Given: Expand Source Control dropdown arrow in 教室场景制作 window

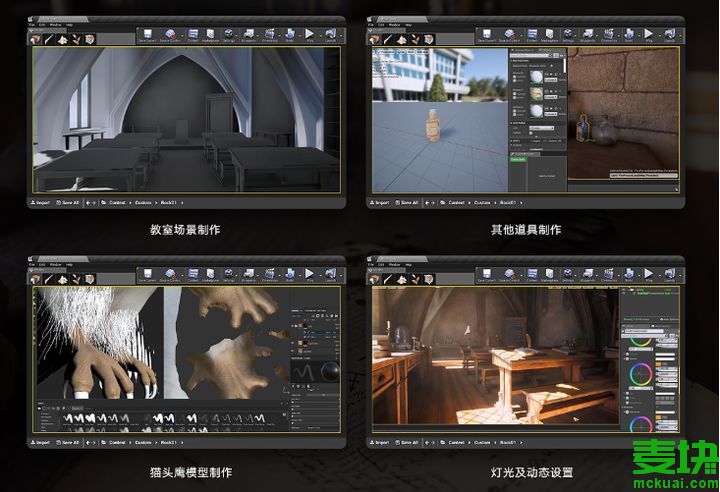Looking at the screenshot, I should (x=181, y=36).
